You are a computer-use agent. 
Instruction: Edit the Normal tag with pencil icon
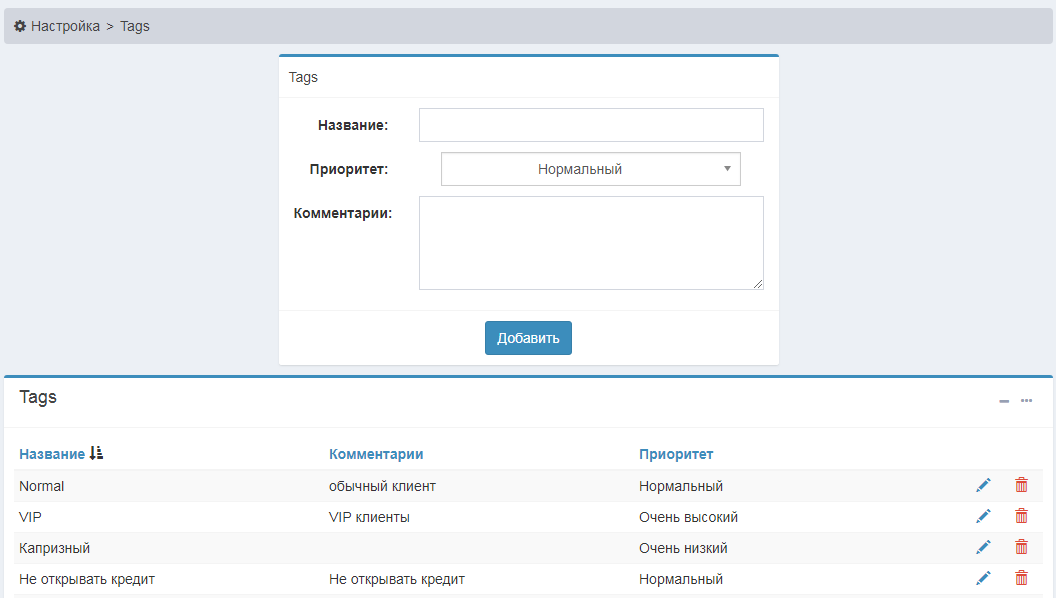click(x=983, y=485)
